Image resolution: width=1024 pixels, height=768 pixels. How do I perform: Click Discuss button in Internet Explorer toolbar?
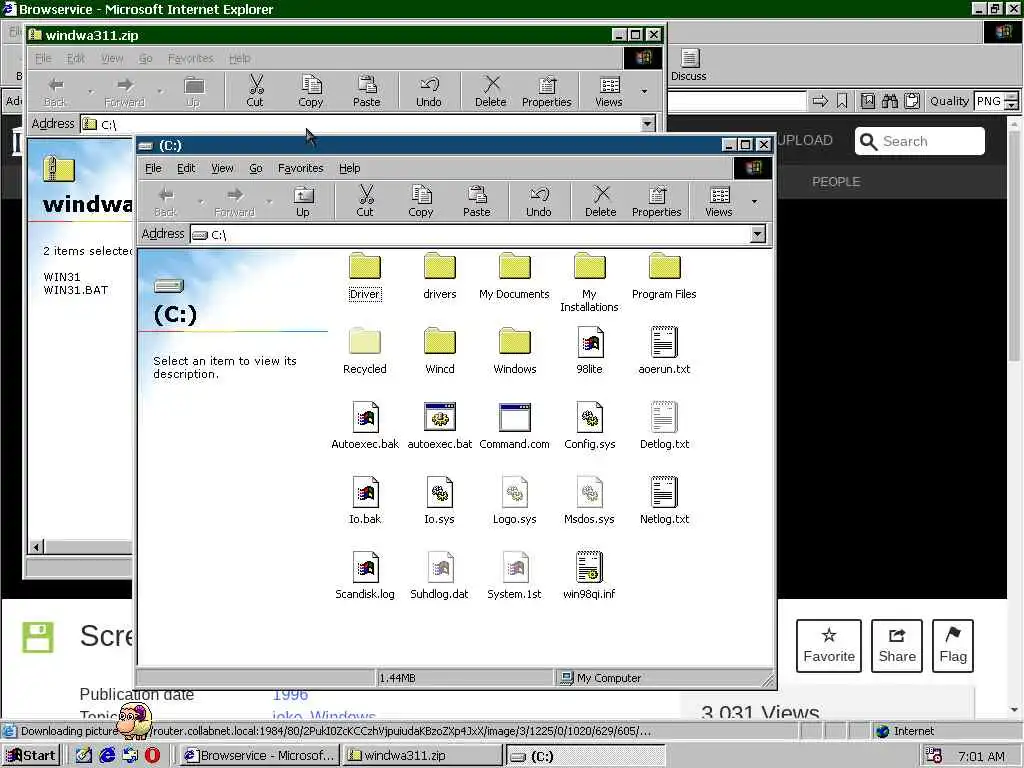[688, 65]
